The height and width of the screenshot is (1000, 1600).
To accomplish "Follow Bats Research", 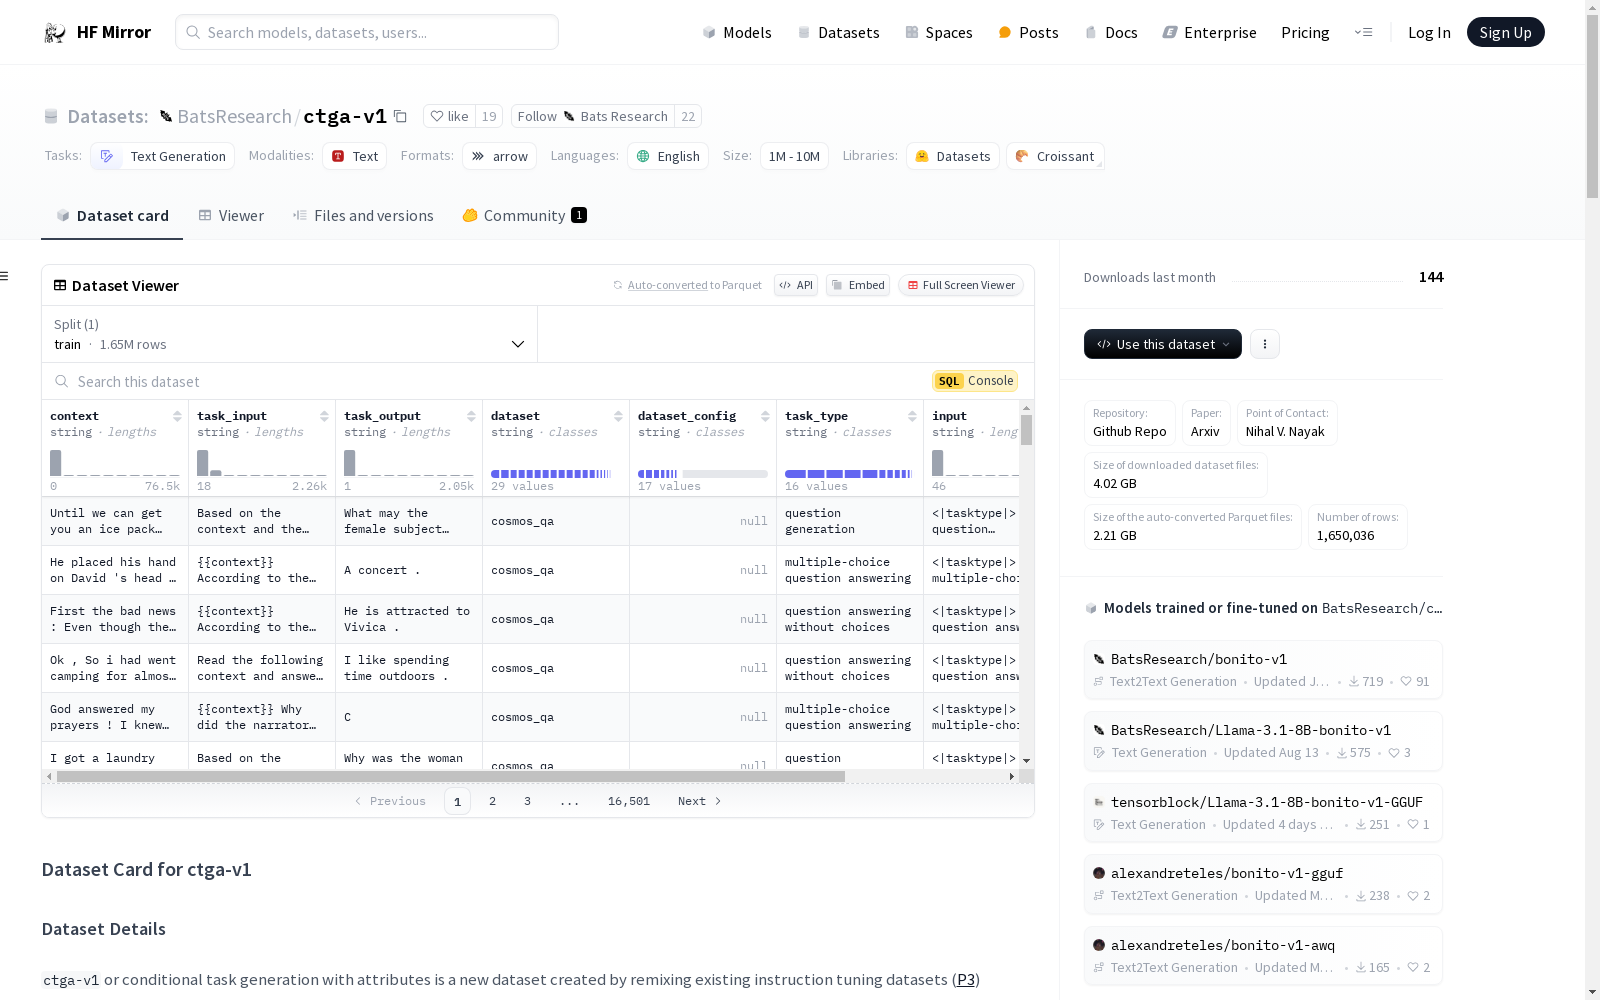I will point(593,116).
